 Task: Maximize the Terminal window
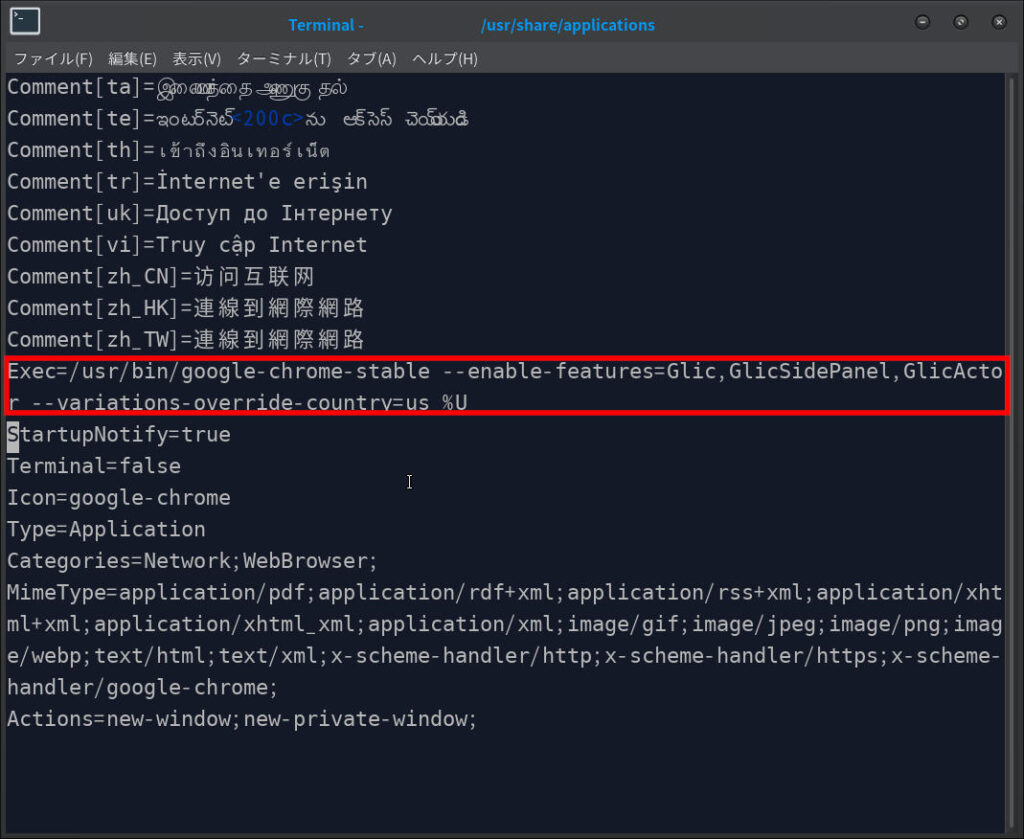[x=960, y=22]
